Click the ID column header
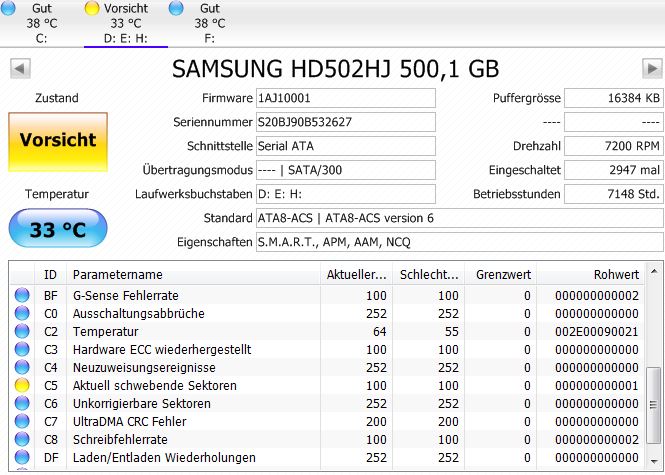The image size is (665, 475). coord(50,274)
